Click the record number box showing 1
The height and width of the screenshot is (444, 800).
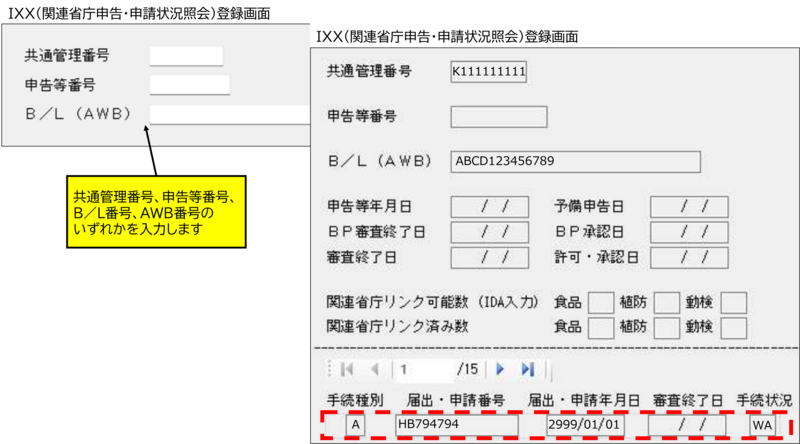pos(423,369)
